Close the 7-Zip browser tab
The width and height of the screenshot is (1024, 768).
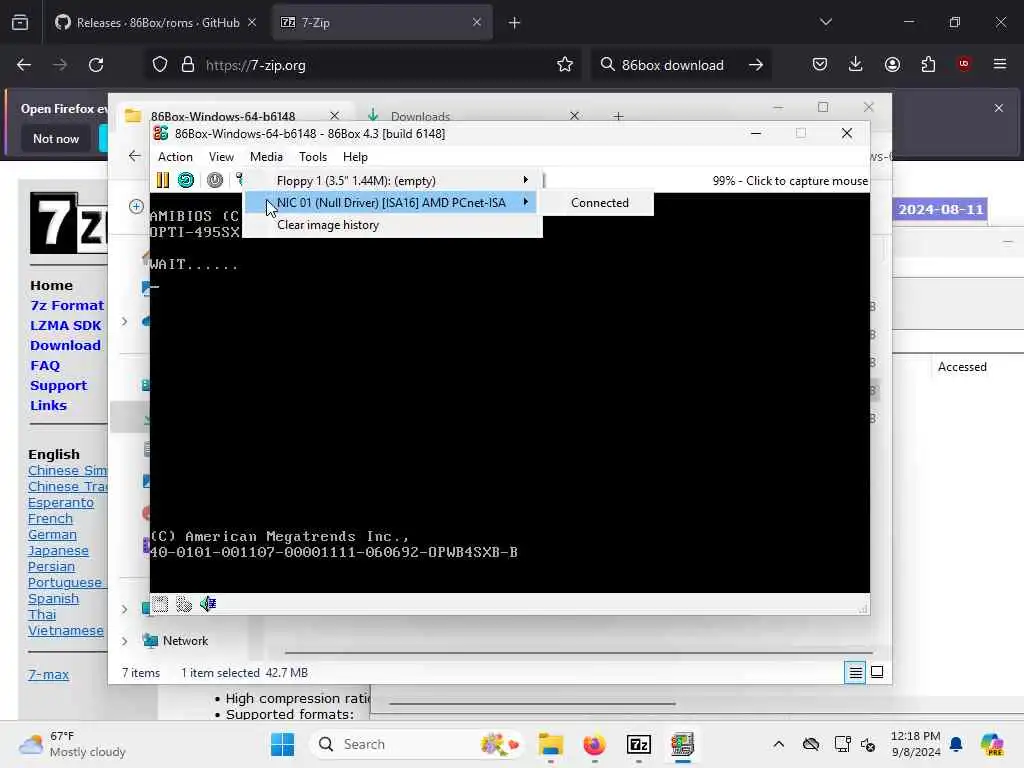(x=477, y=23)
